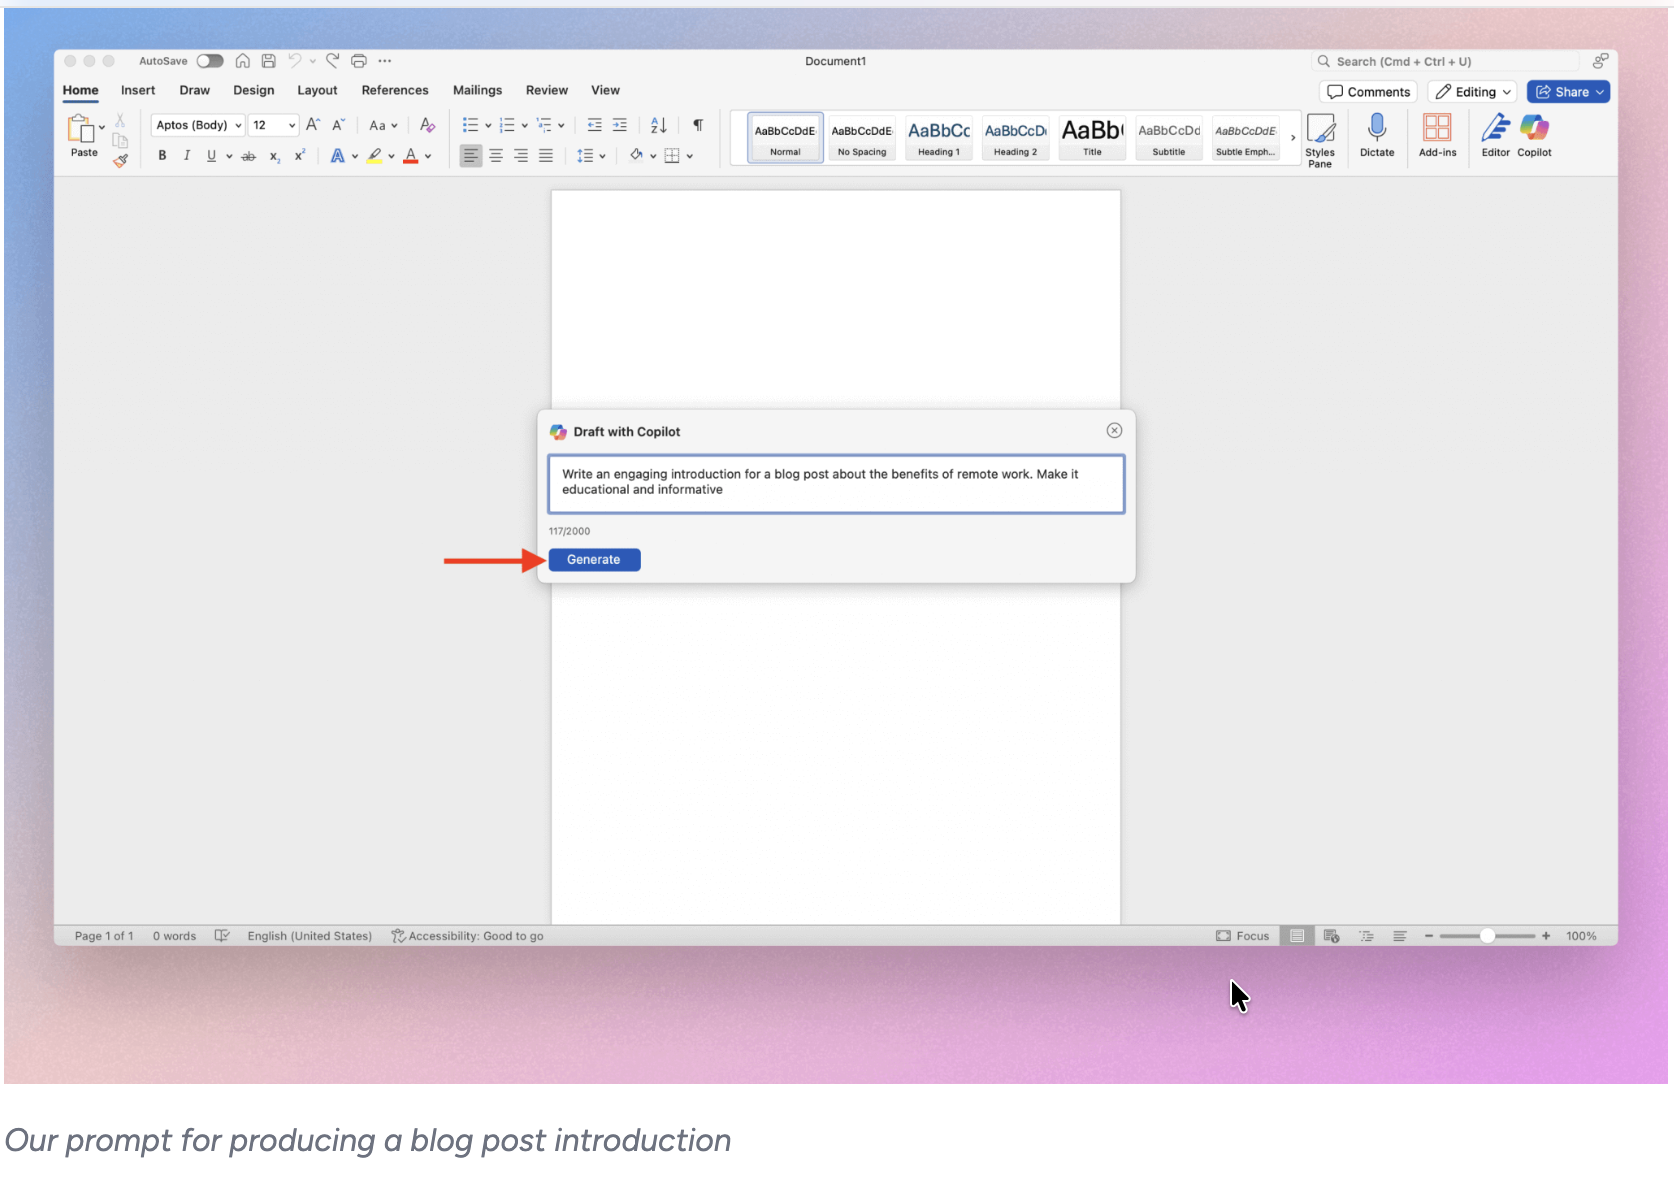This screenshot has height=1190, width=1674.
Task: Expand the font color dropdown arrow
Action: click(428, 156)
